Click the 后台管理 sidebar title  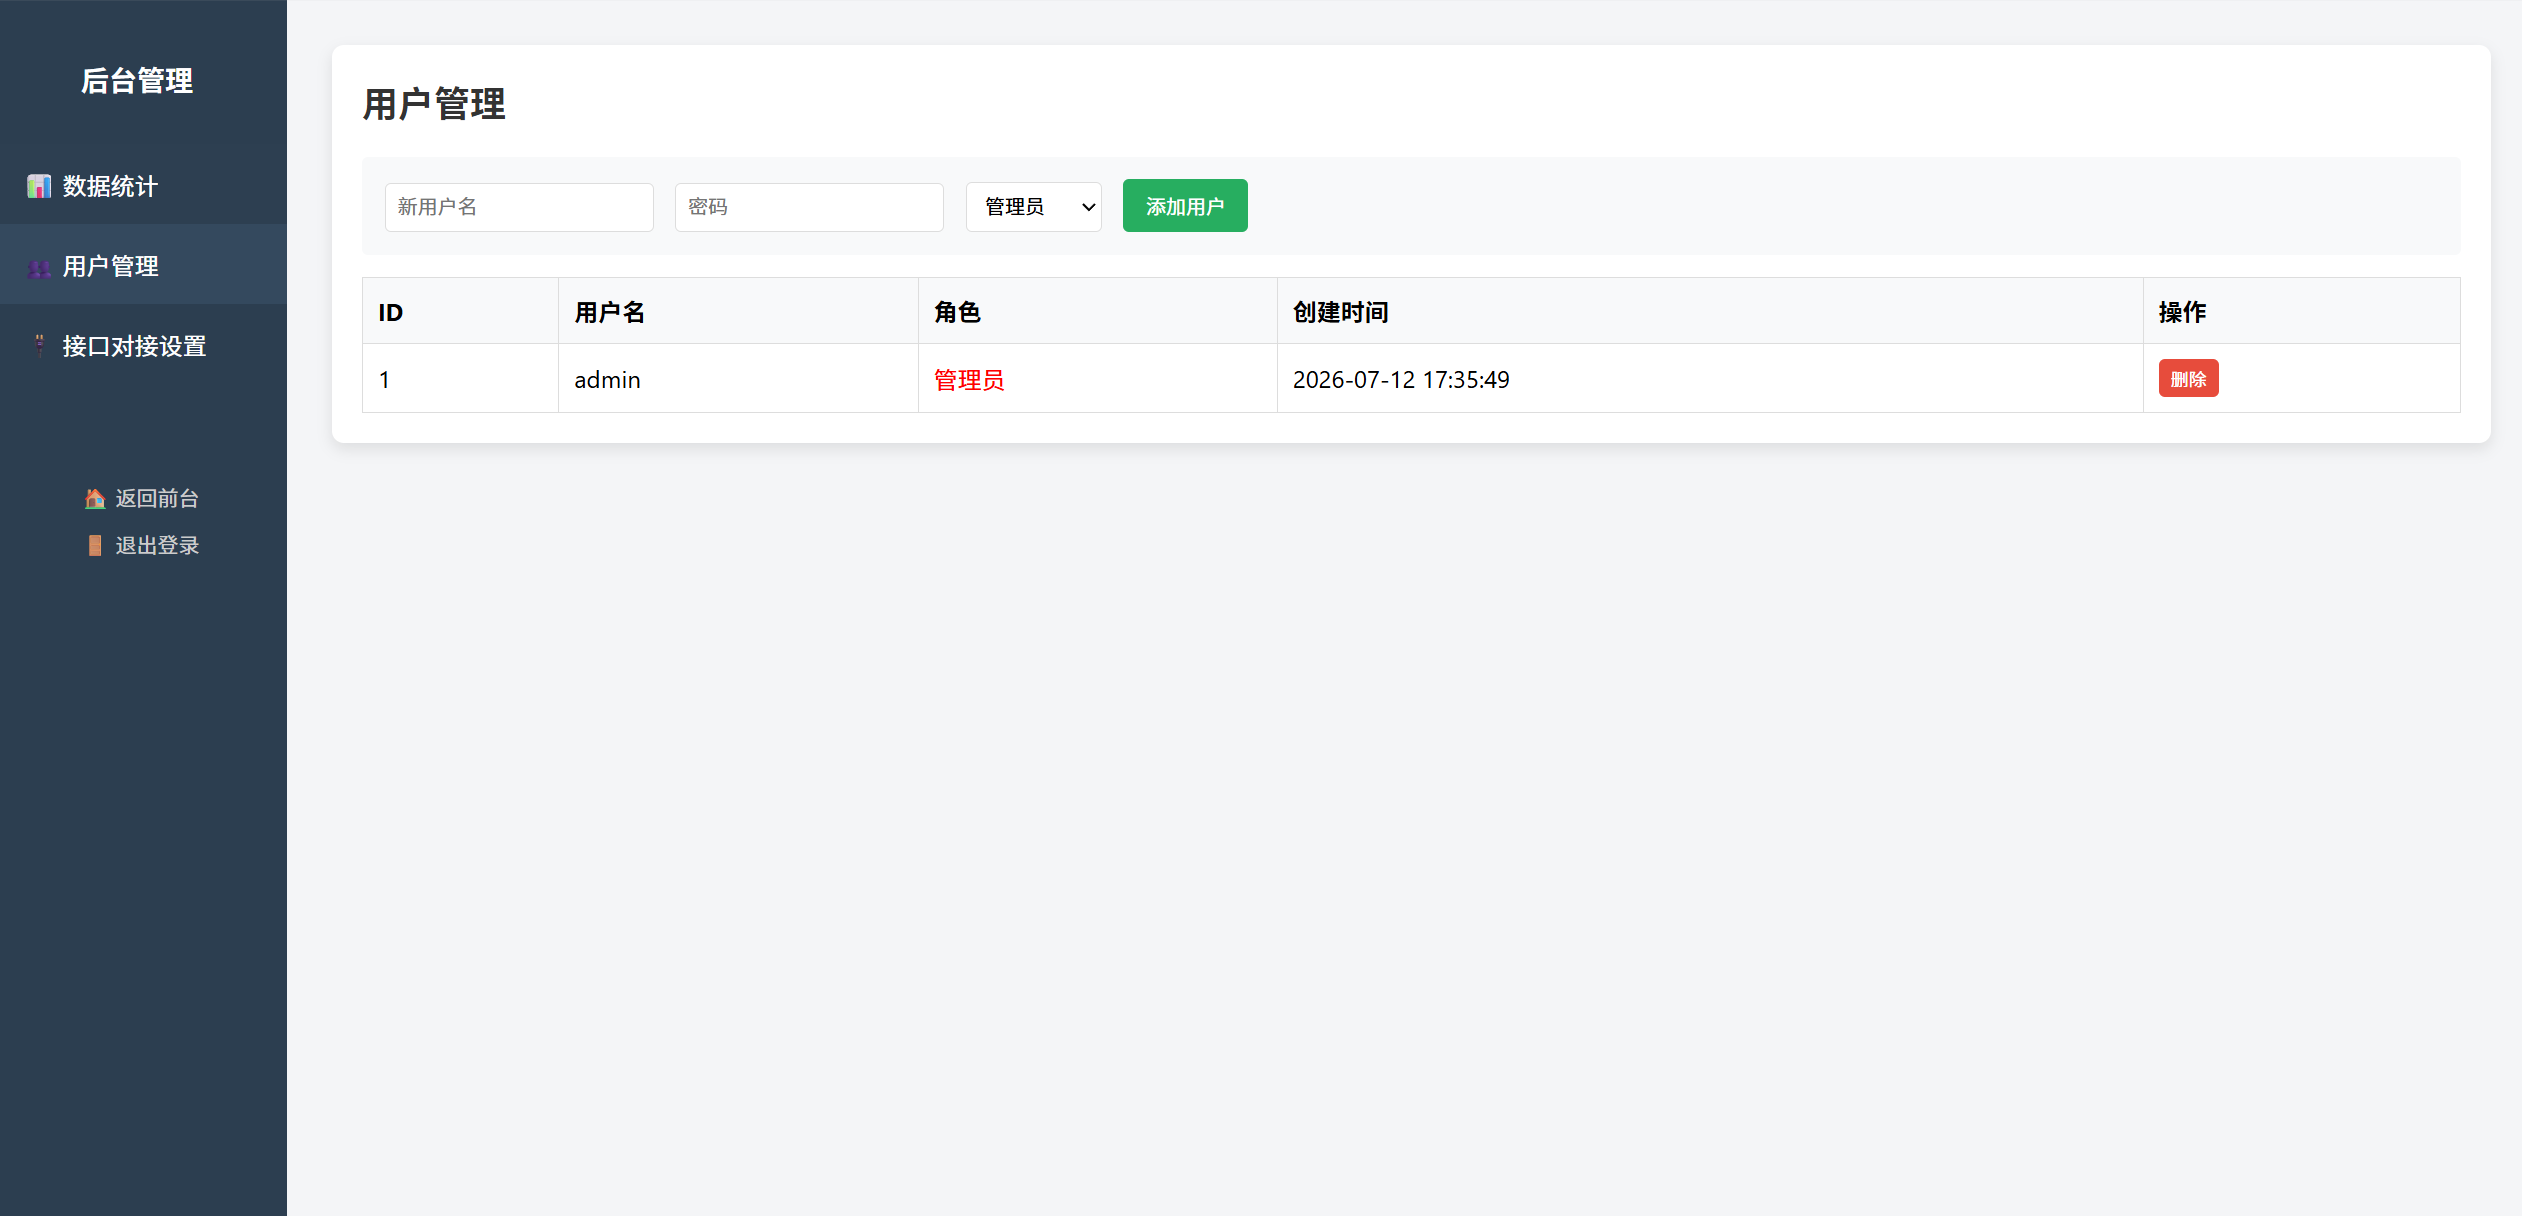click(x=137, y=81)
